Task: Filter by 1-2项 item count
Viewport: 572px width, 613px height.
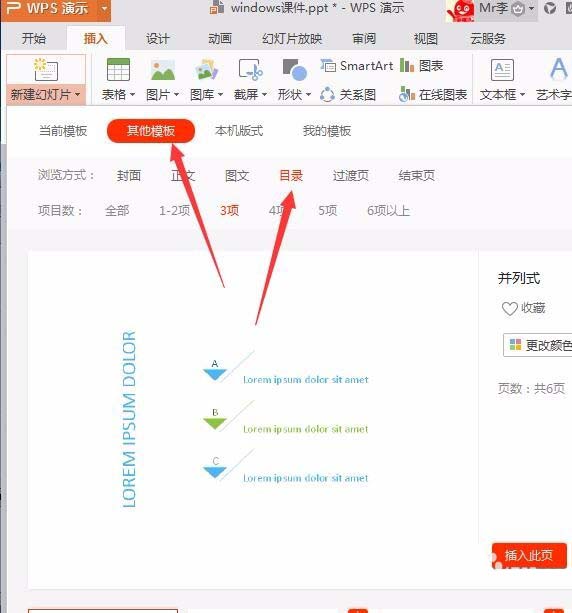Action: click(174, 211)
